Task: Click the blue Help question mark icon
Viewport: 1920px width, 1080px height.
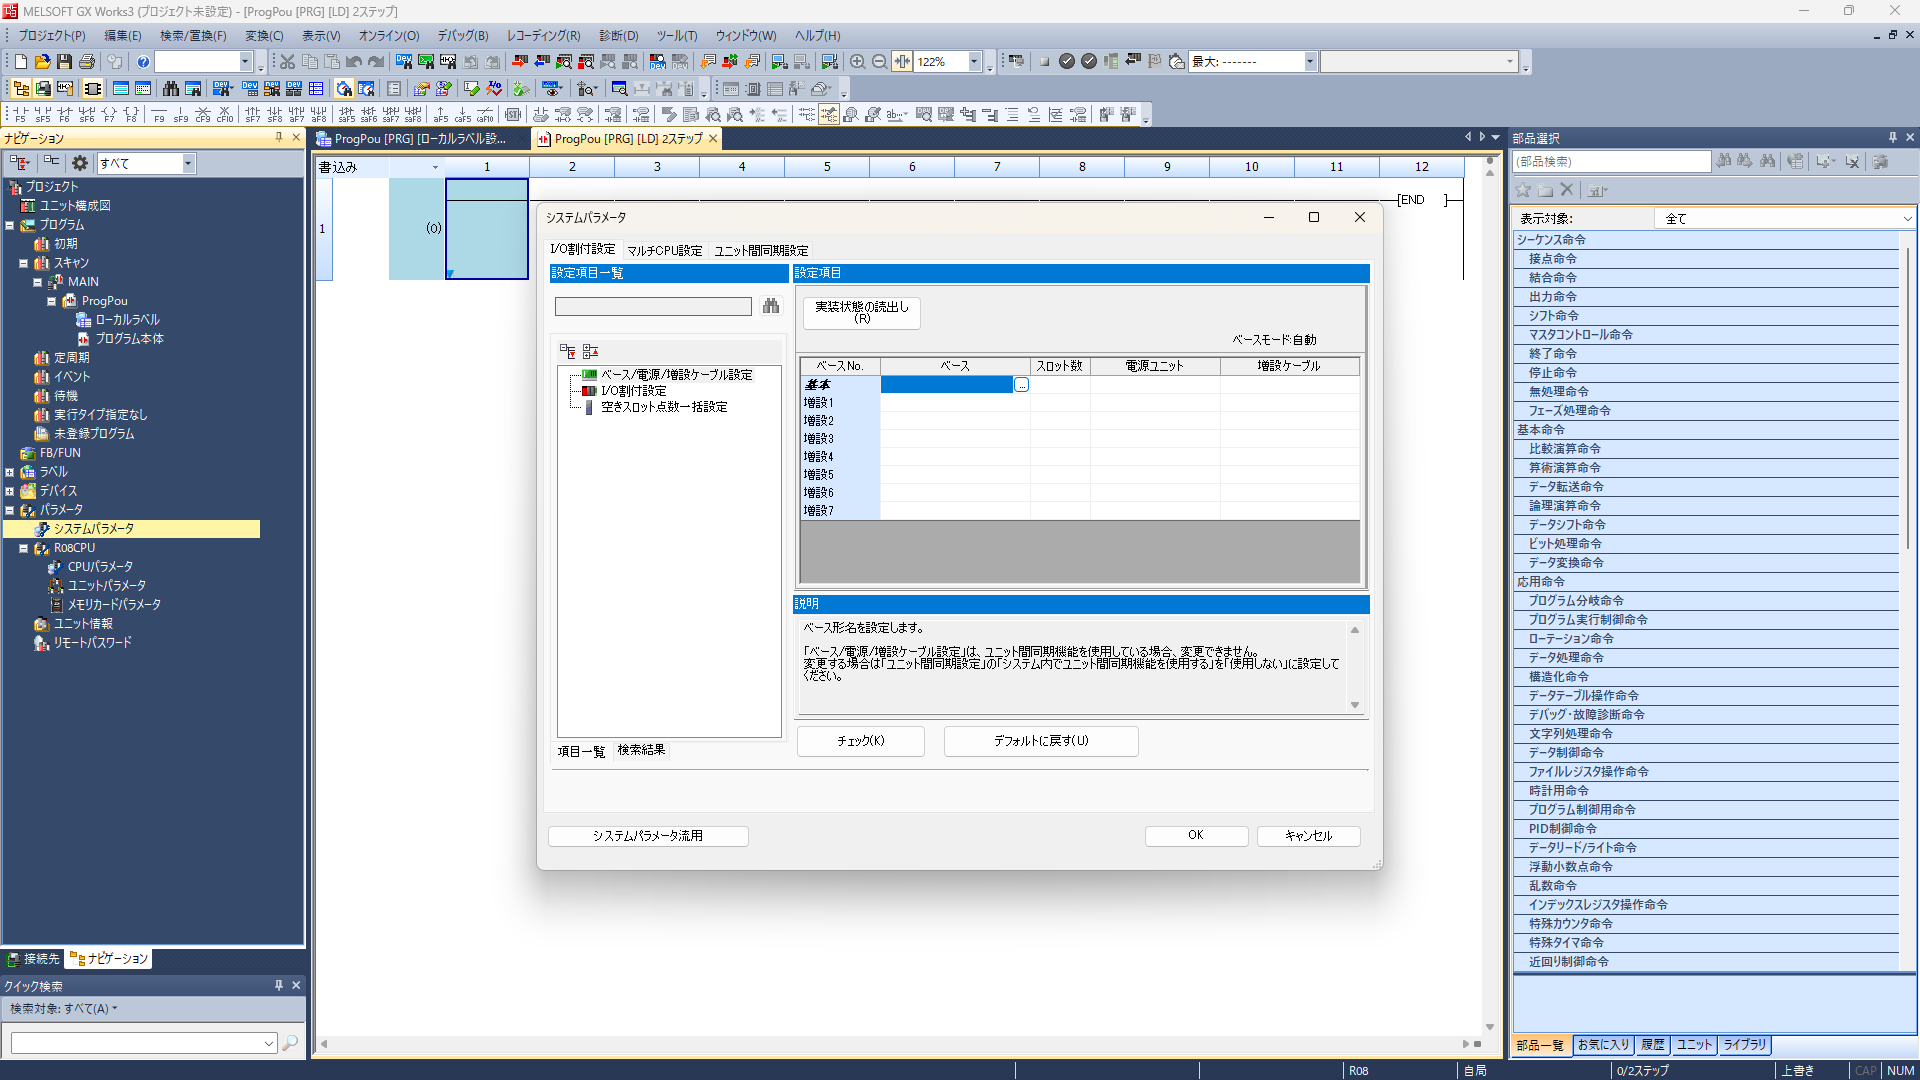Action: (x=143, y=62)
